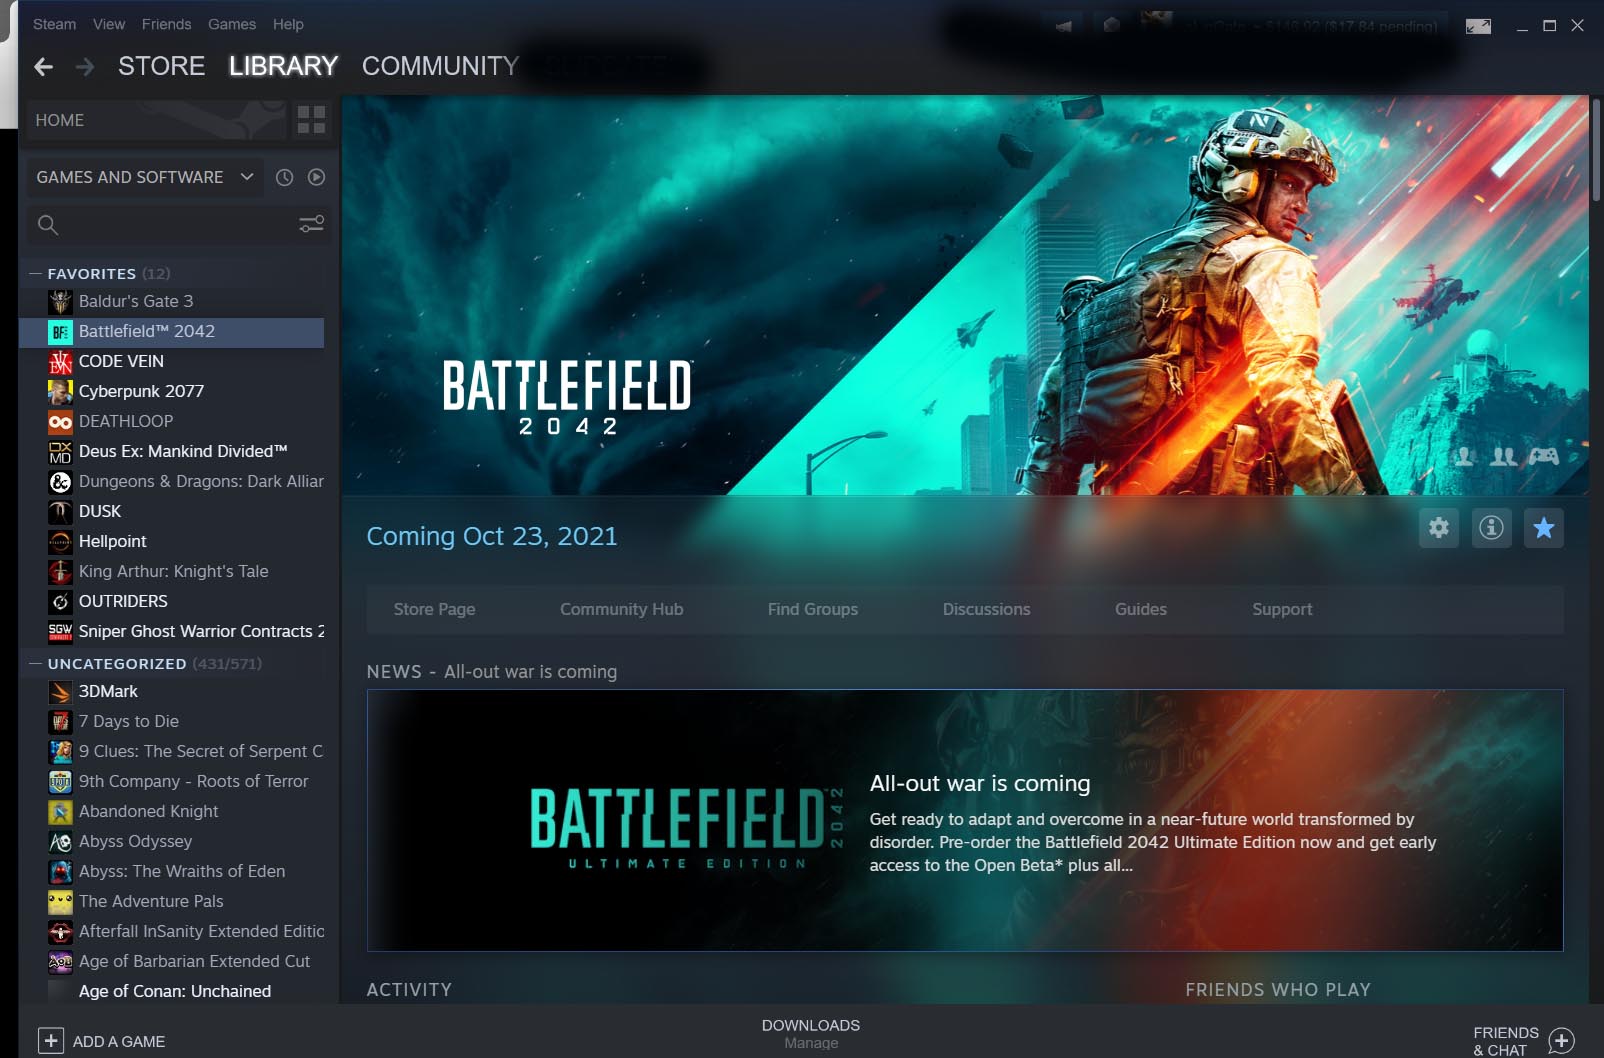1604x1058 pixels.
Task: Open the Find Groups link
Action: pyautogui.click(x=813, y=609)
